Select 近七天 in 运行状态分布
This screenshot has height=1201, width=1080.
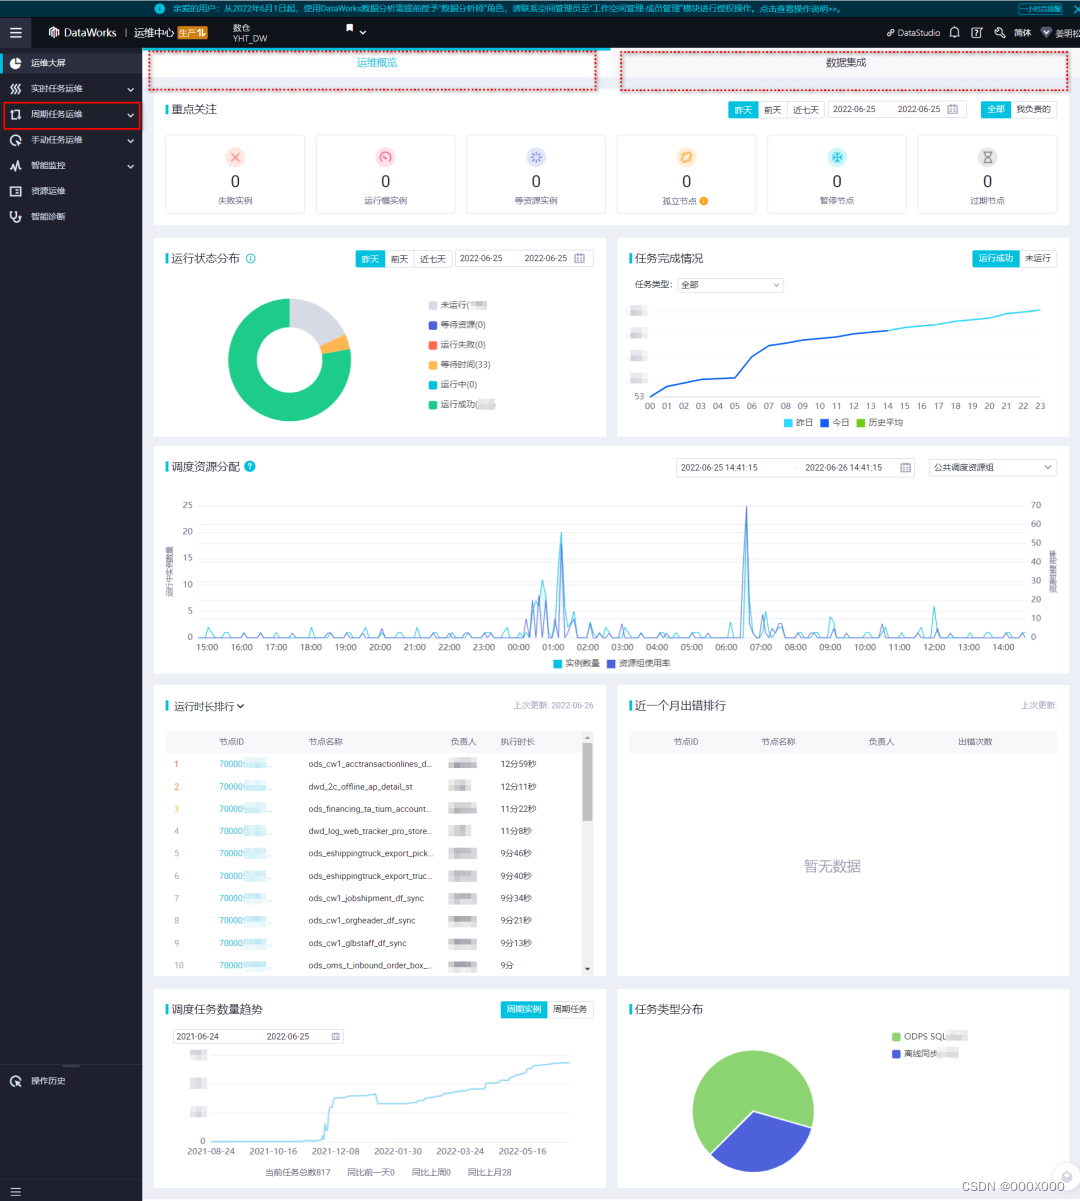pos(433,259)
